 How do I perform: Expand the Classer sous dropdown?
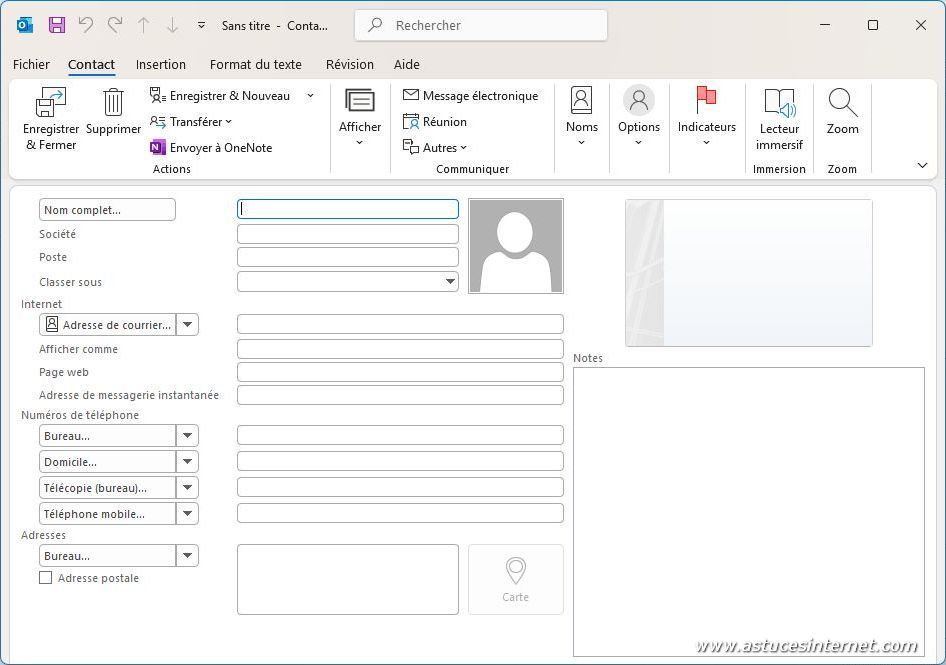coord(449,282)
